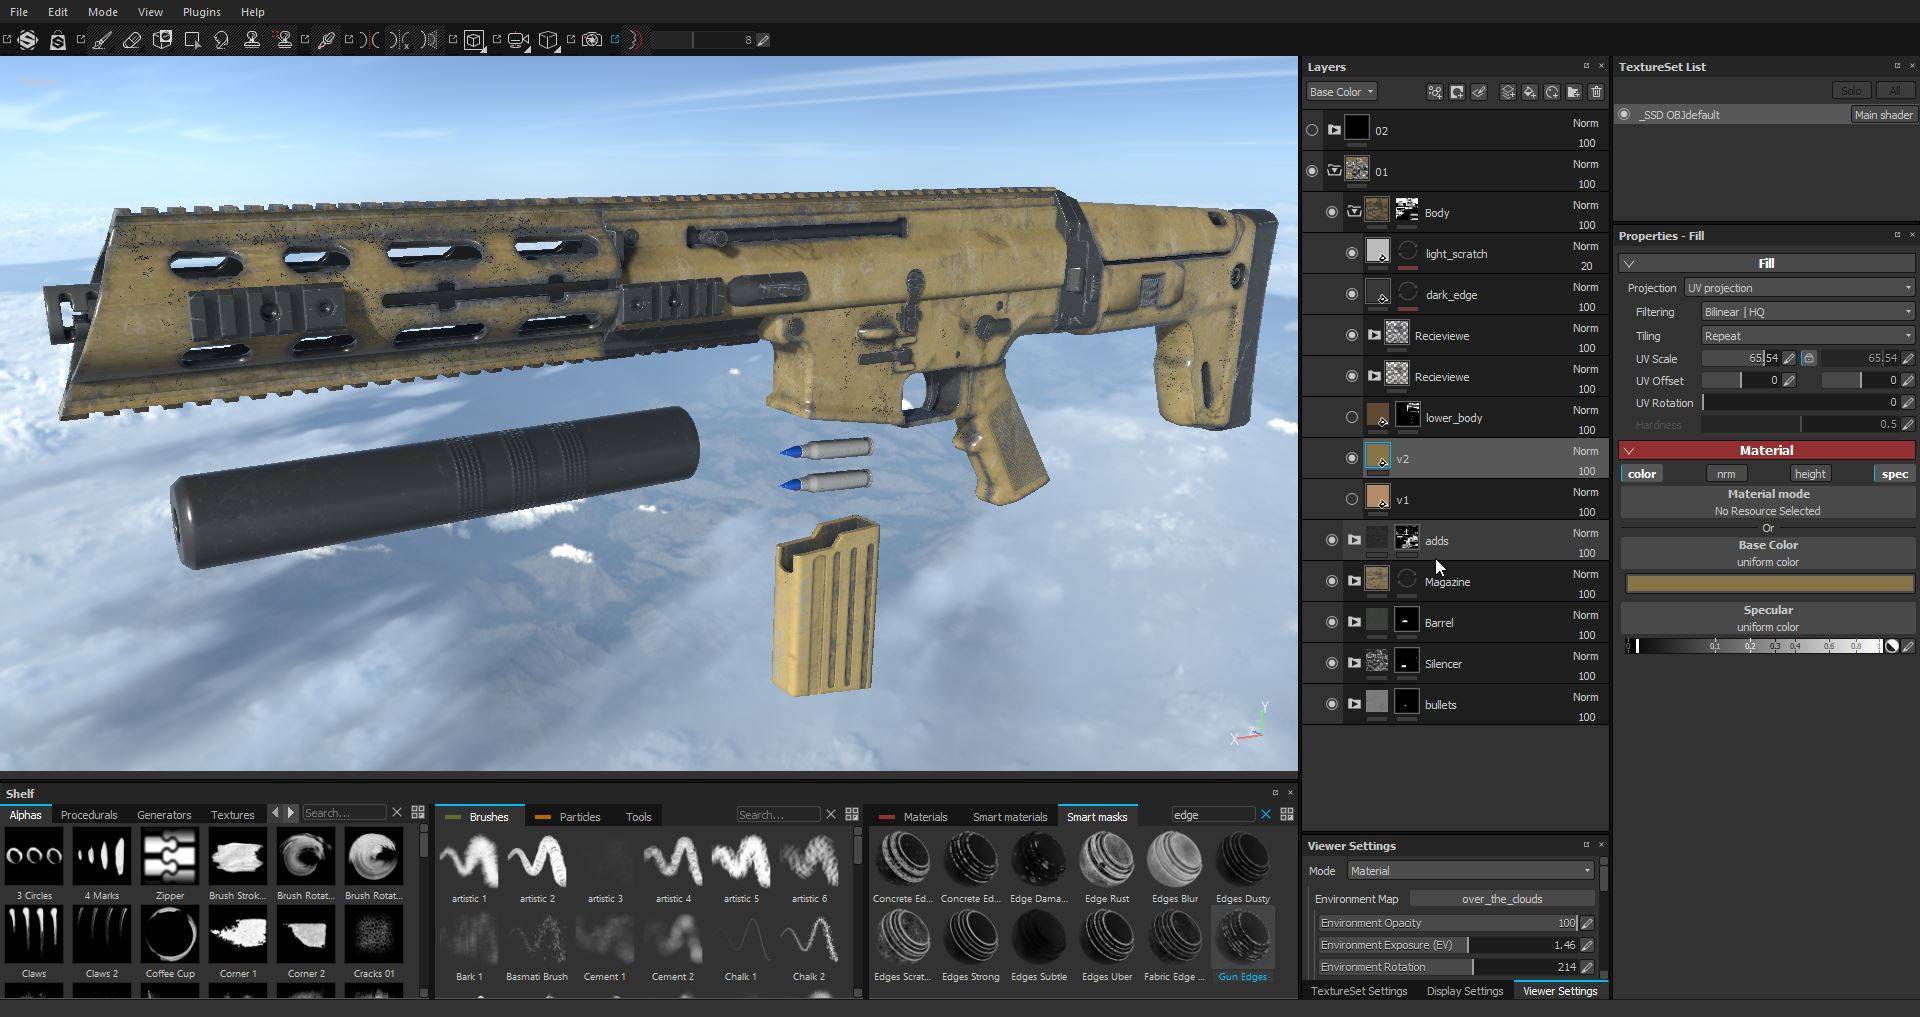Screen dimensions: 1920x1017
Task: Click the render screenshot camera icon
Action: click(592, 40)
